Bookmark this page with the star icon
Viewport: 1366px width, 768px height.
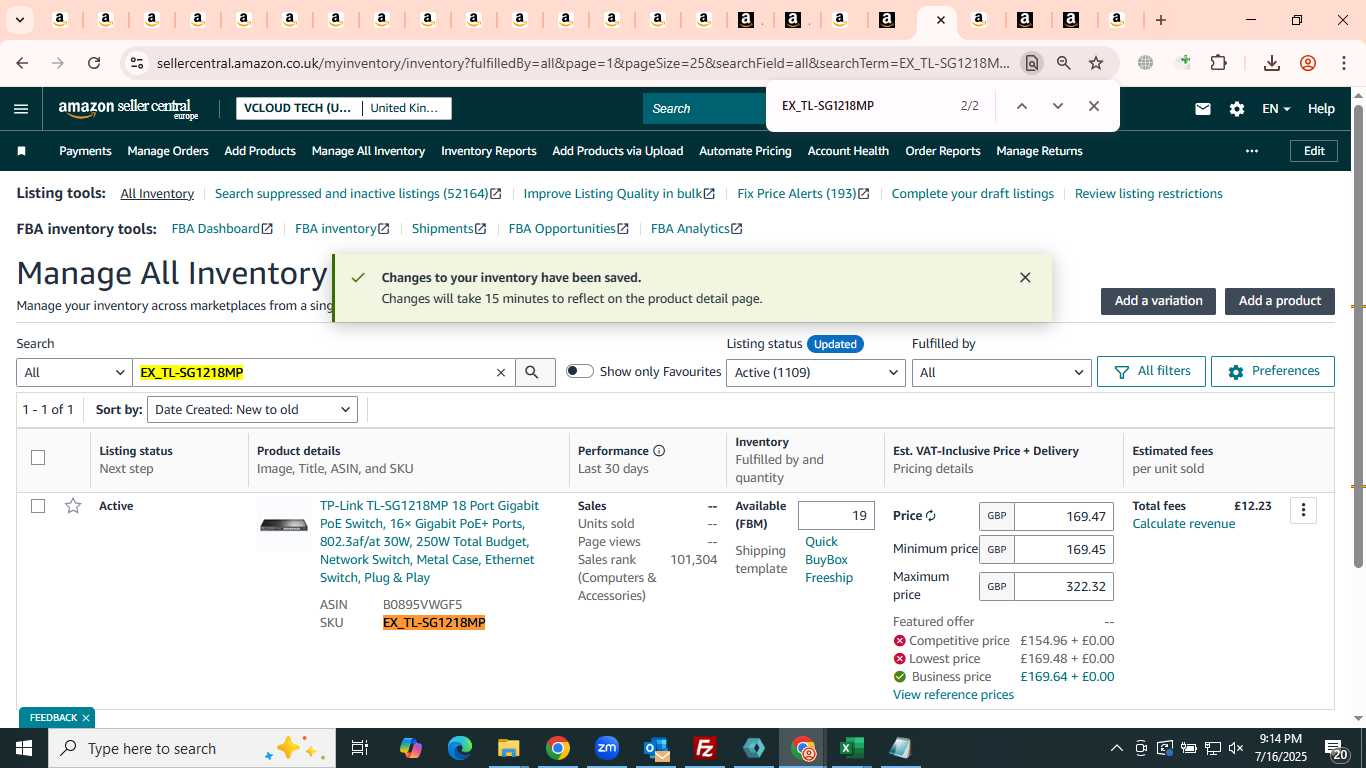[x=1096, y=63]
